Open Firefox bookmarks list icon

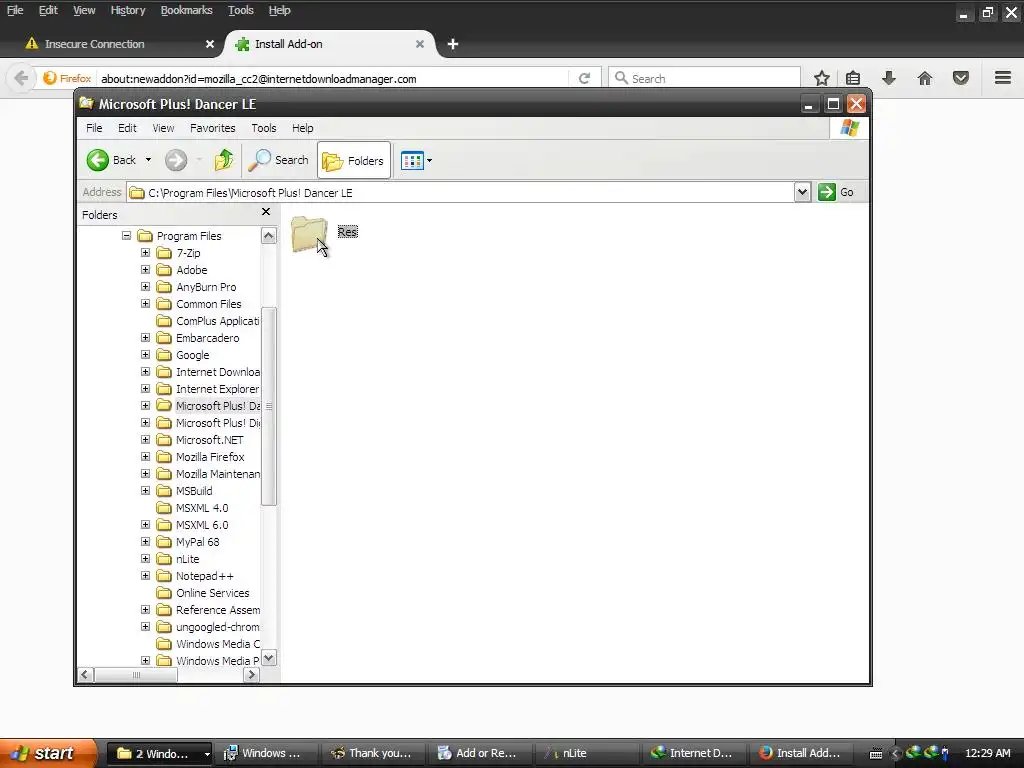coord(853,78)
